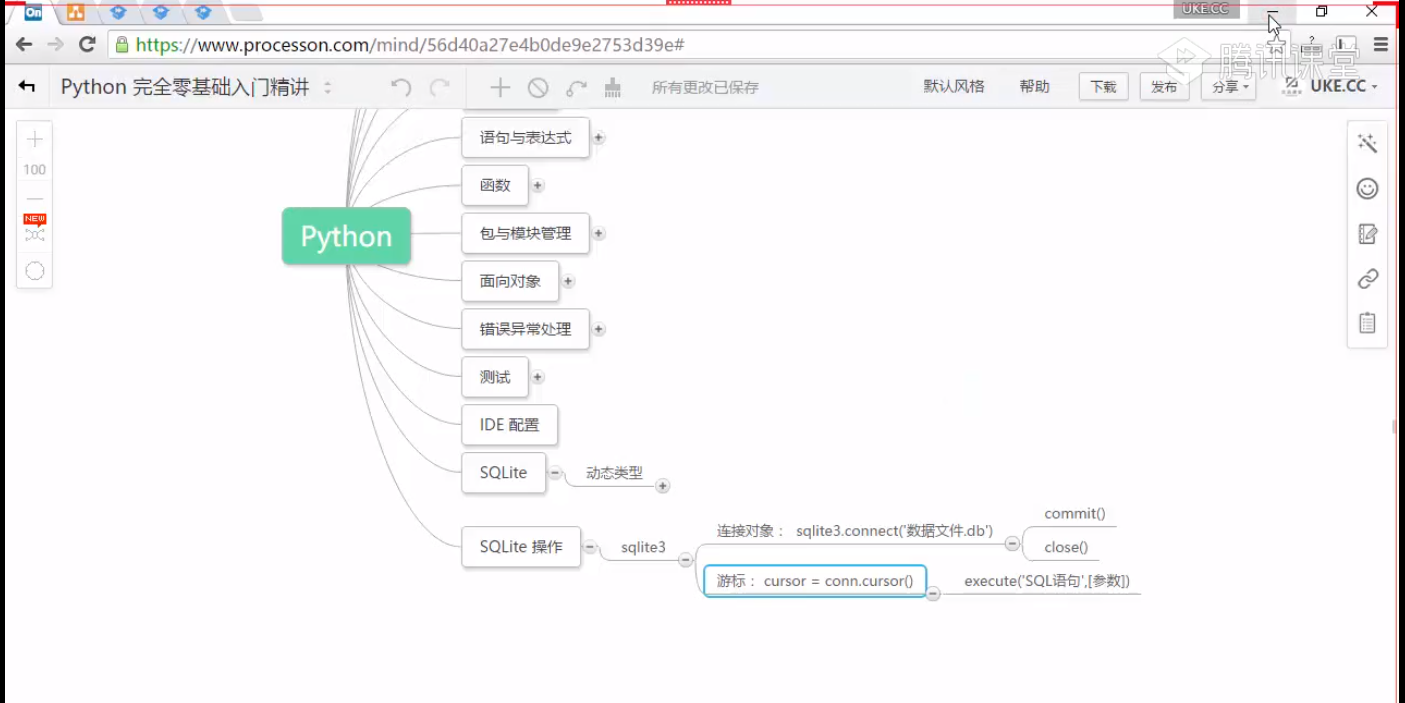Select the sqlite3 subtopic
The image size is (1405, 703).
(x=643, y=547)
